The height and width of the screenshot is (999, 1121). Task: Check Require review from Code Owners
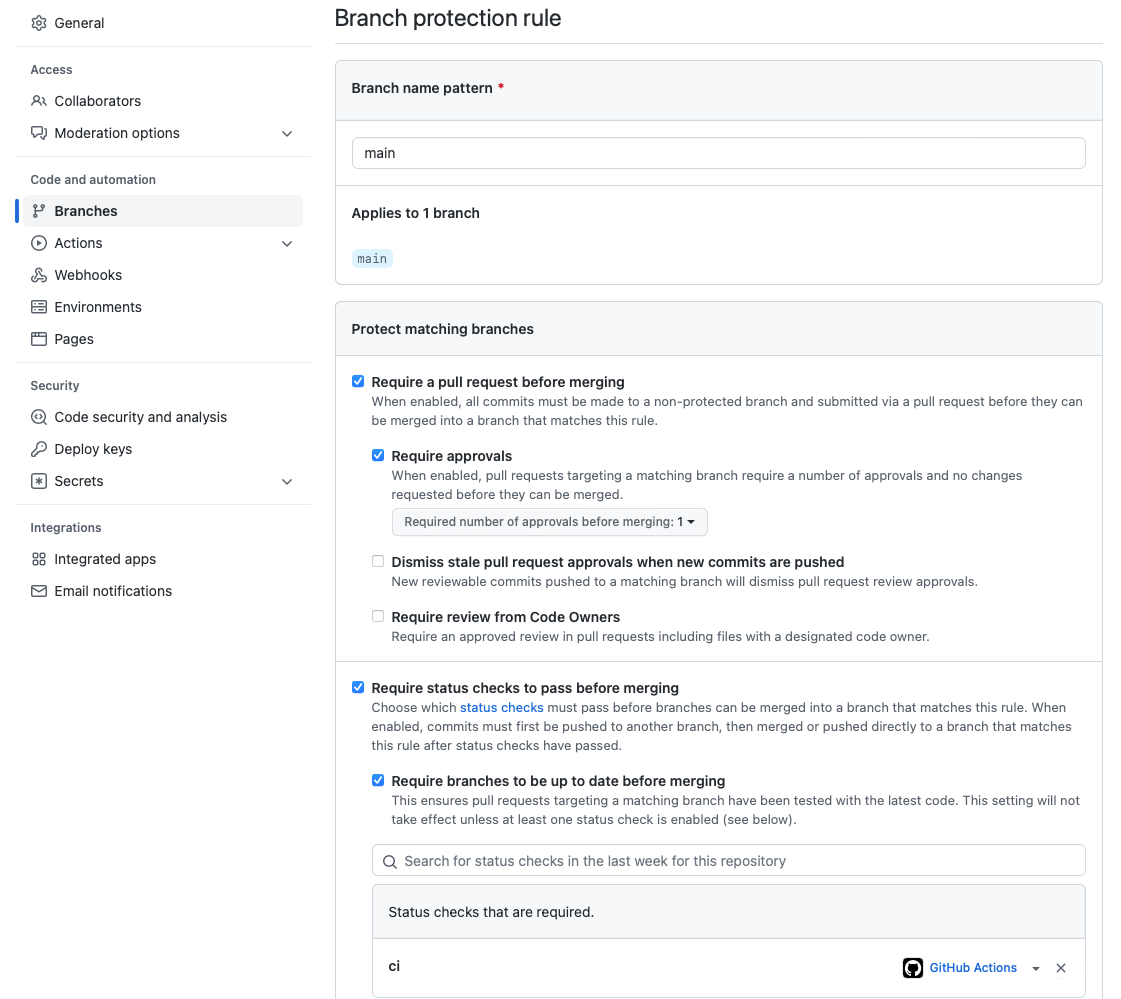pos(378,616)
